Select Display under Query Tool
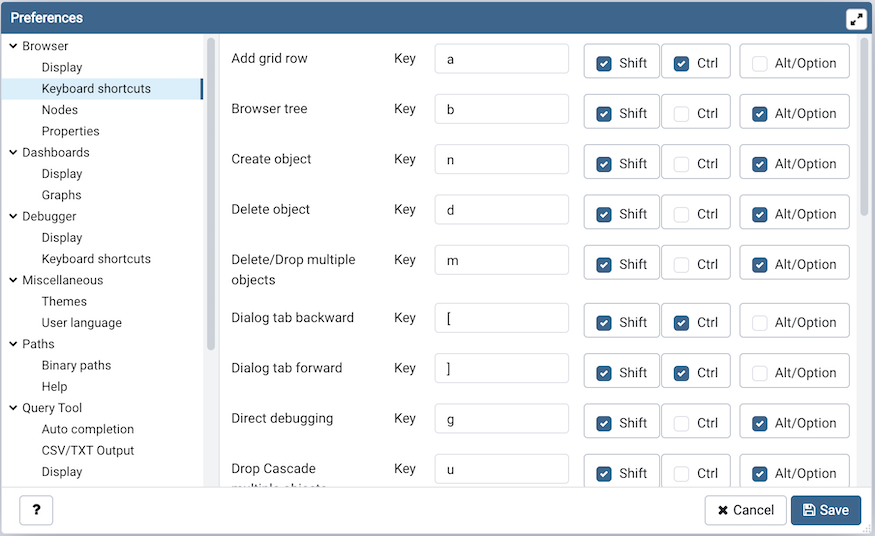The image size is (875, 536). [x=62, y=472]
